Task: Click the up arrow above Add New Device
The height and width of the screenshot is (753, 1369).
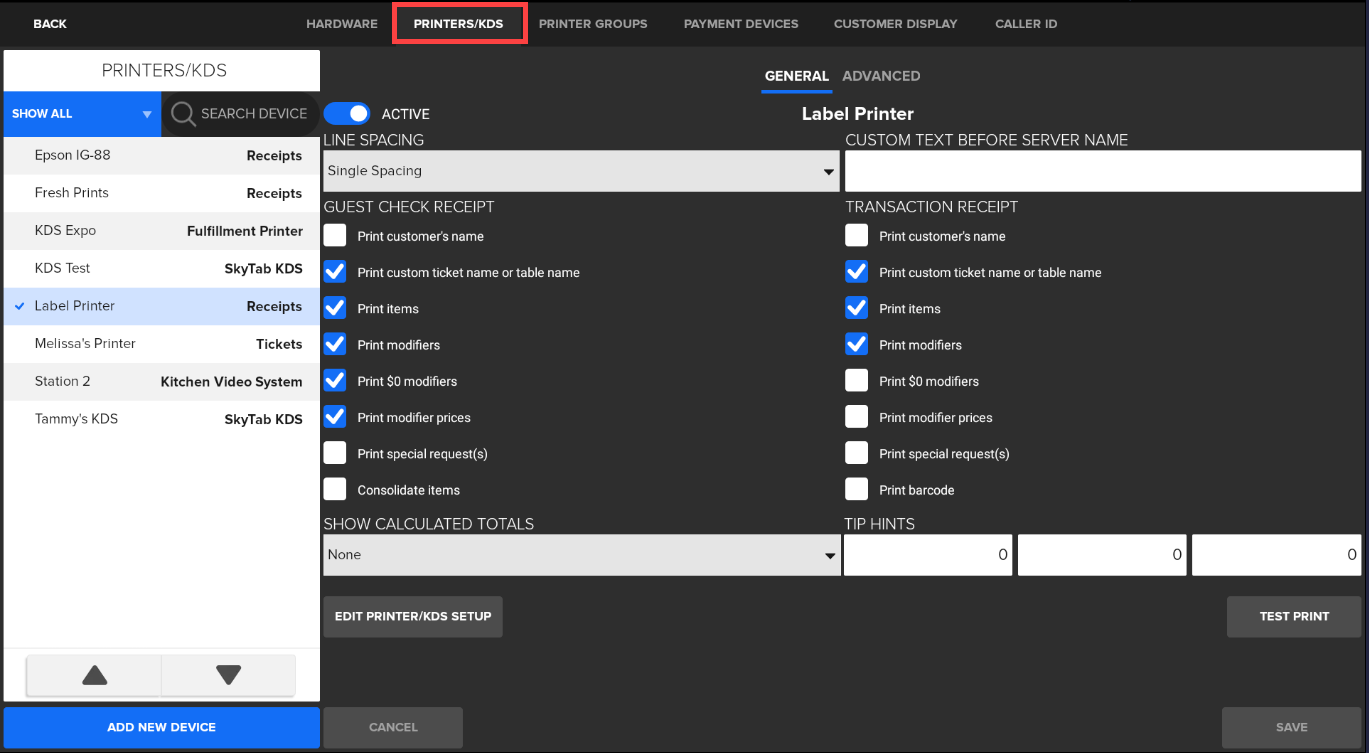Action: 93,676
